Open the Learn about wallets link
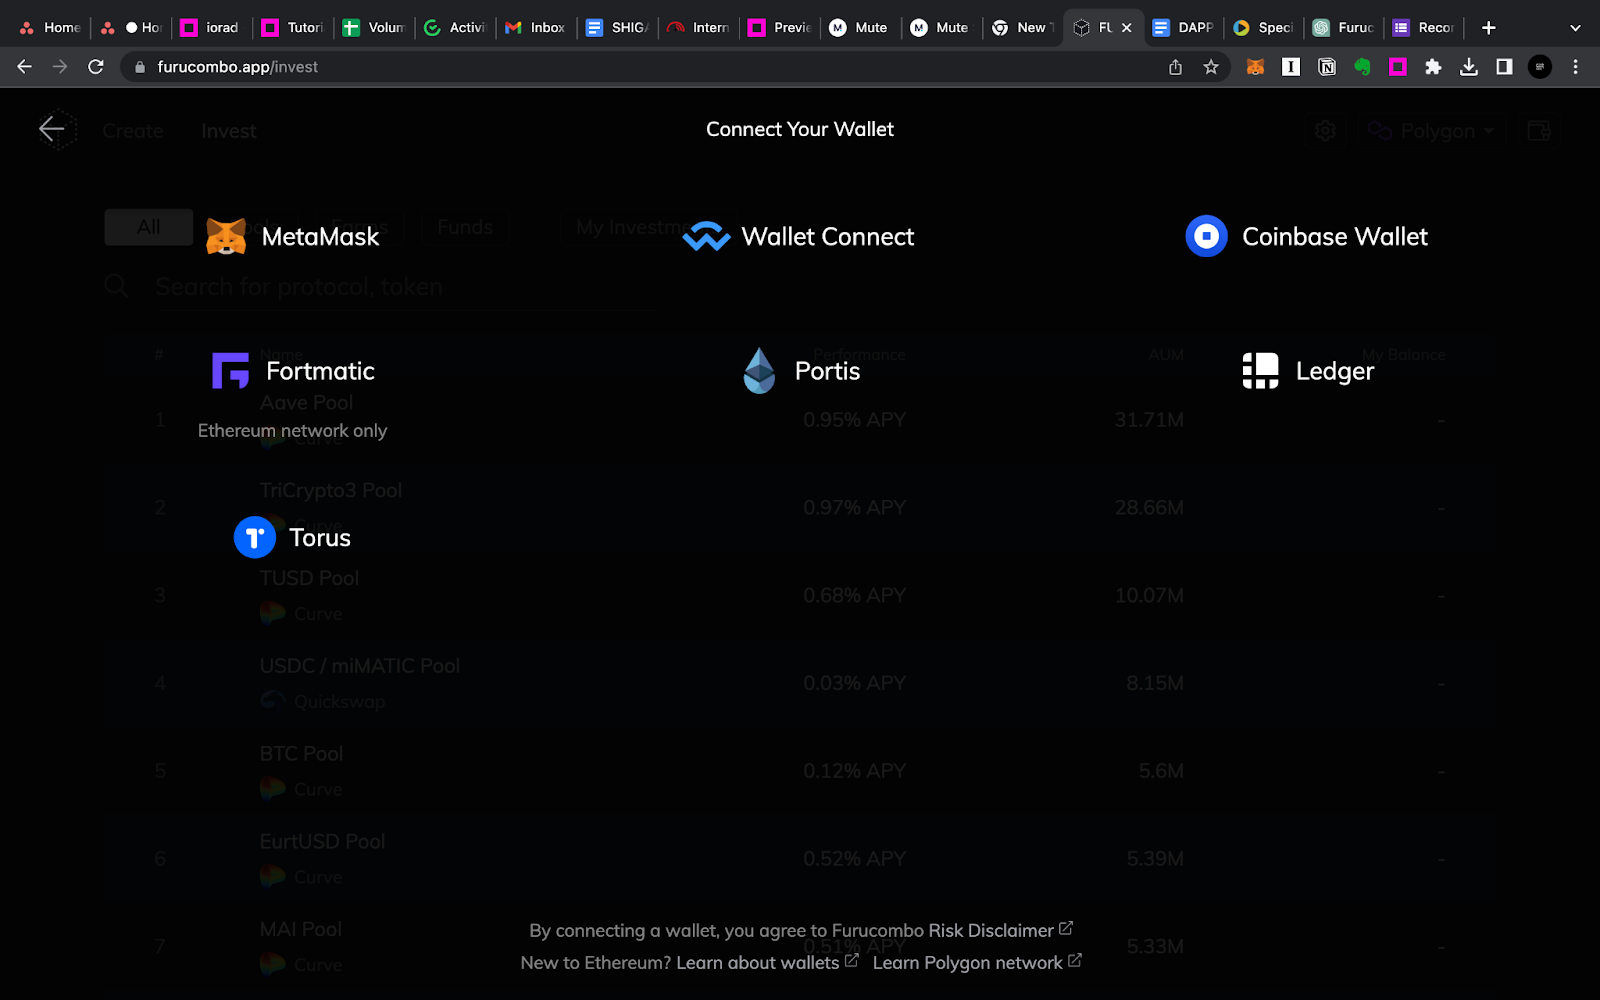Viewport: 1600px width, 1000px height. (x=767, y=962)
